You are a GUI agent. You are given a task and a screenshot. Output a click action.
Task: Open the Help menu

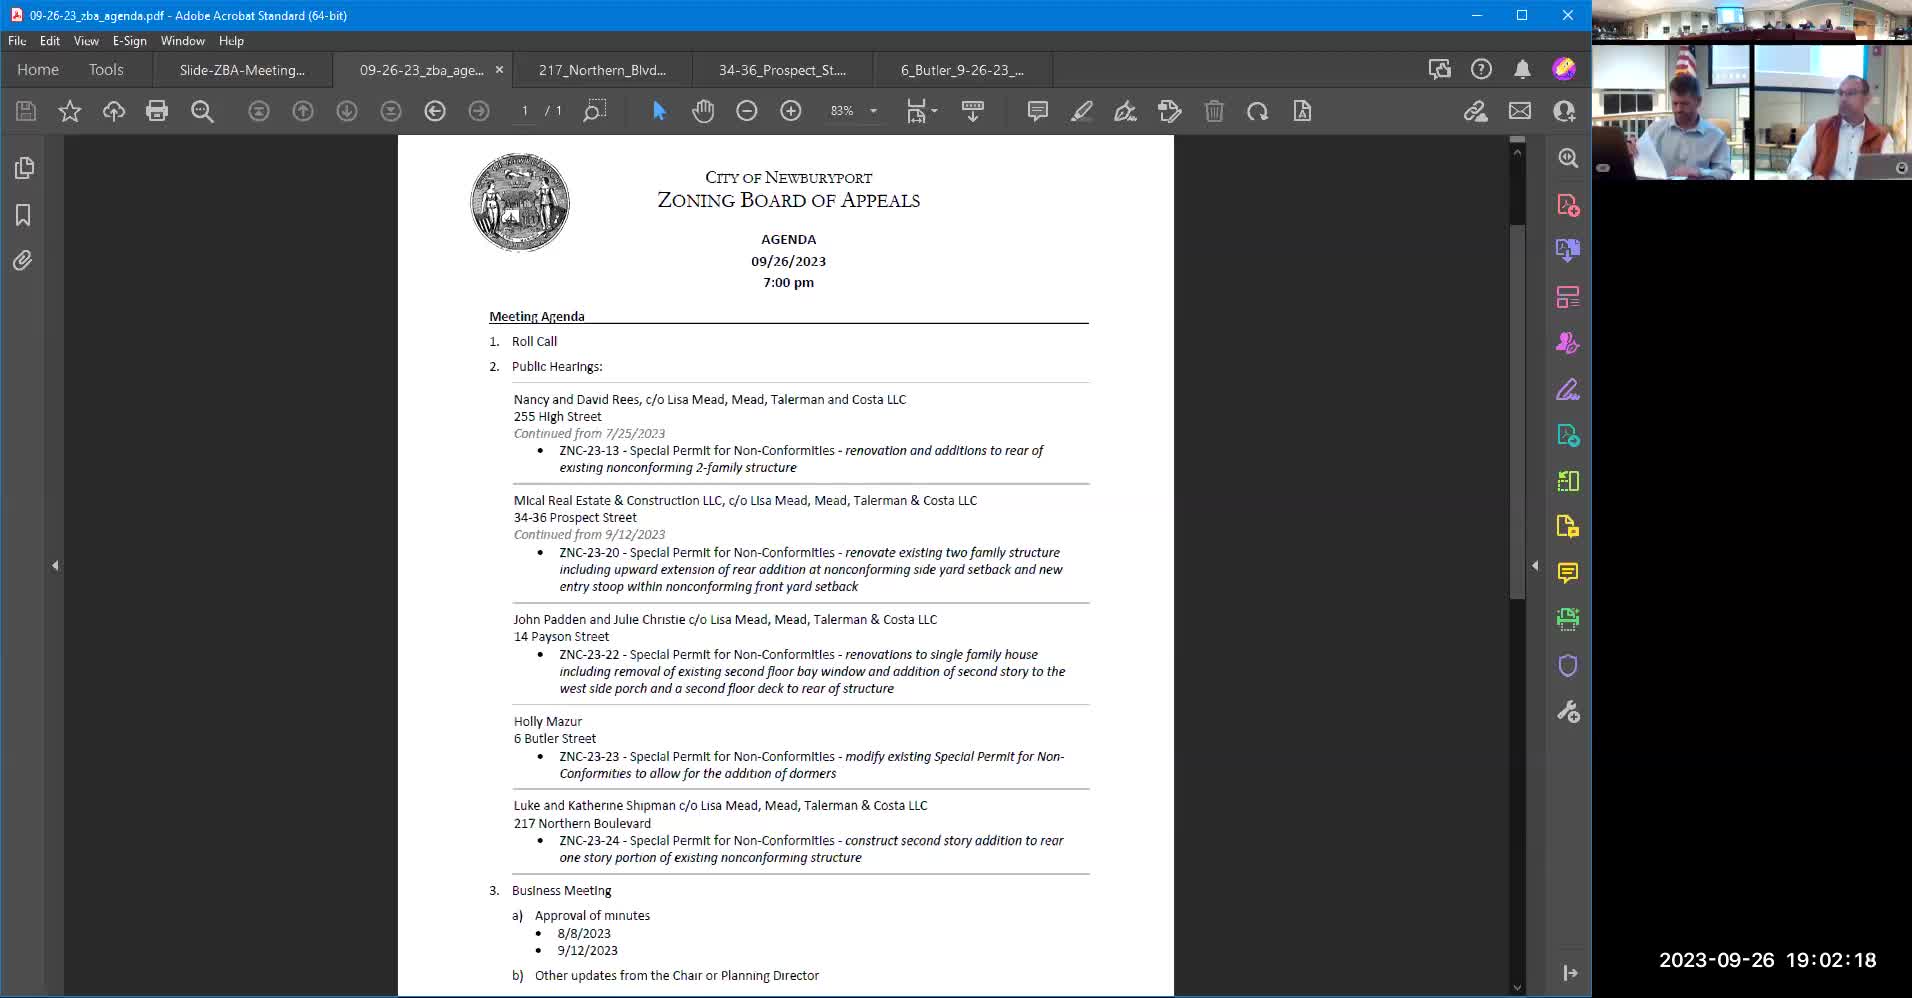[x=231, y=41]
